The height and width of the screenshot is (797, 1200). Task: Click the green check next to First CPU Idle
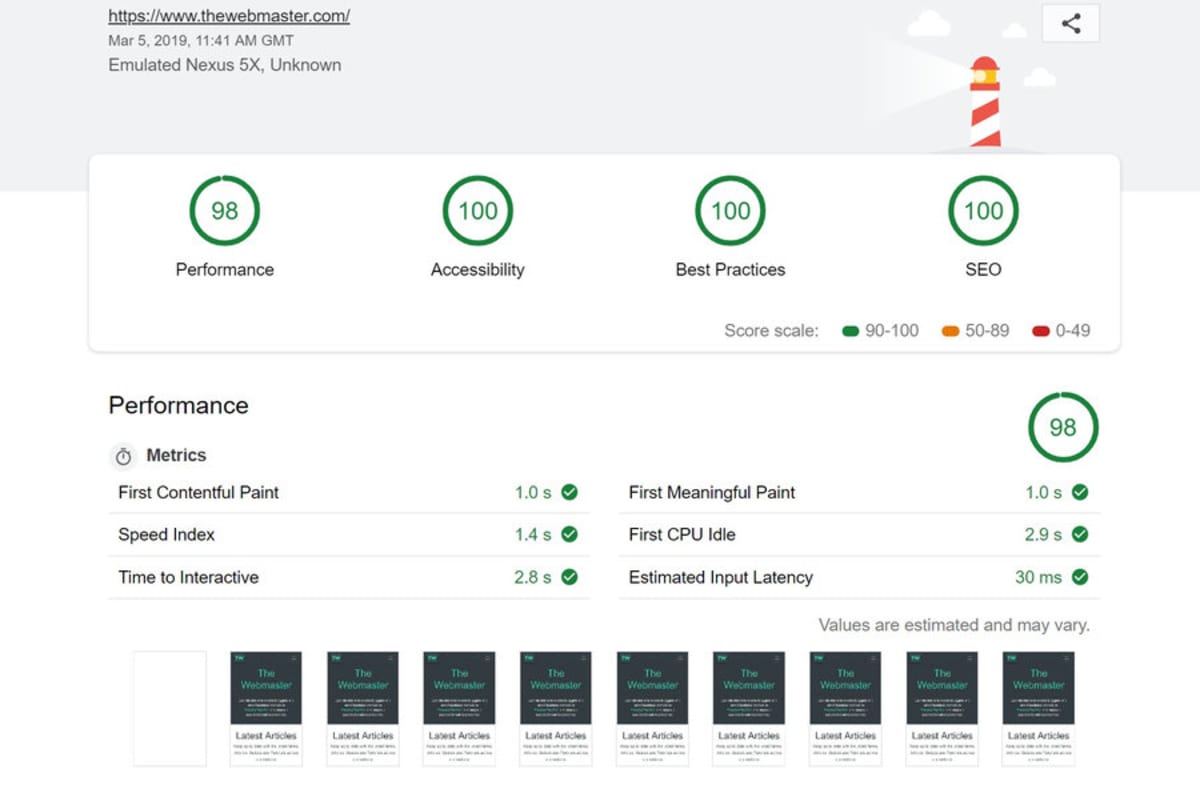tap(1080, 534)
